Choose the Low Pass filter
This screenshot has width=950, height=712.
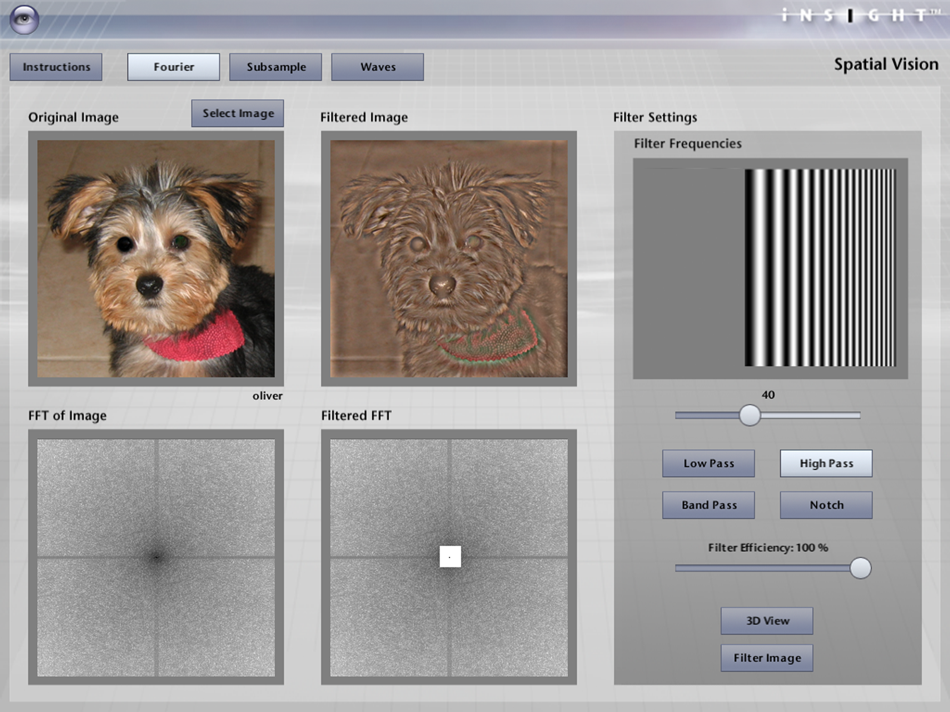click(x=708, y=464)
